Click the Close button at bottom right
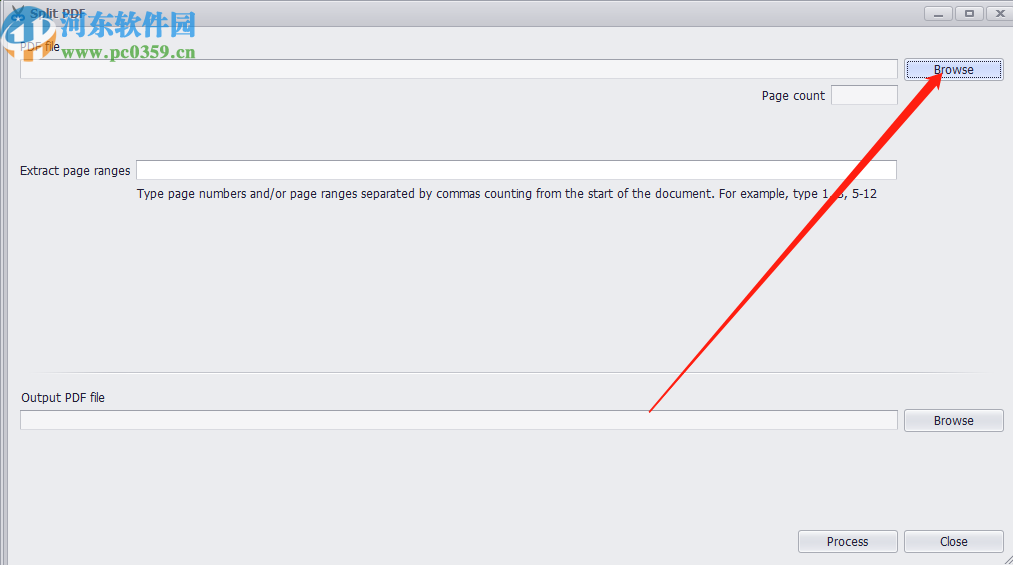Image resolution: width=1013 pixels, height=565 pixels. coord(953,542)
